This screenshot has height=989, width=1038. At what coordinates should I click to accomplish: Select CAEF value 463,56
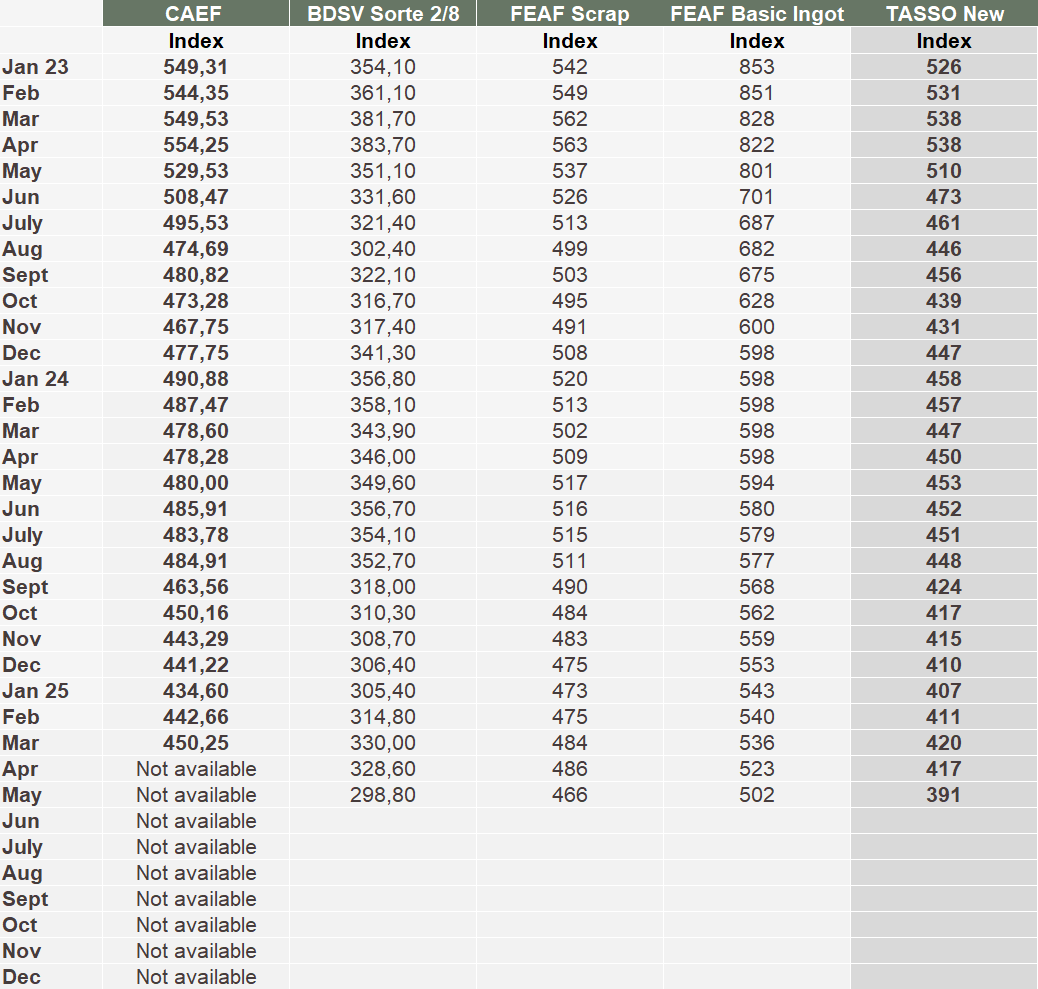(196, 587)
